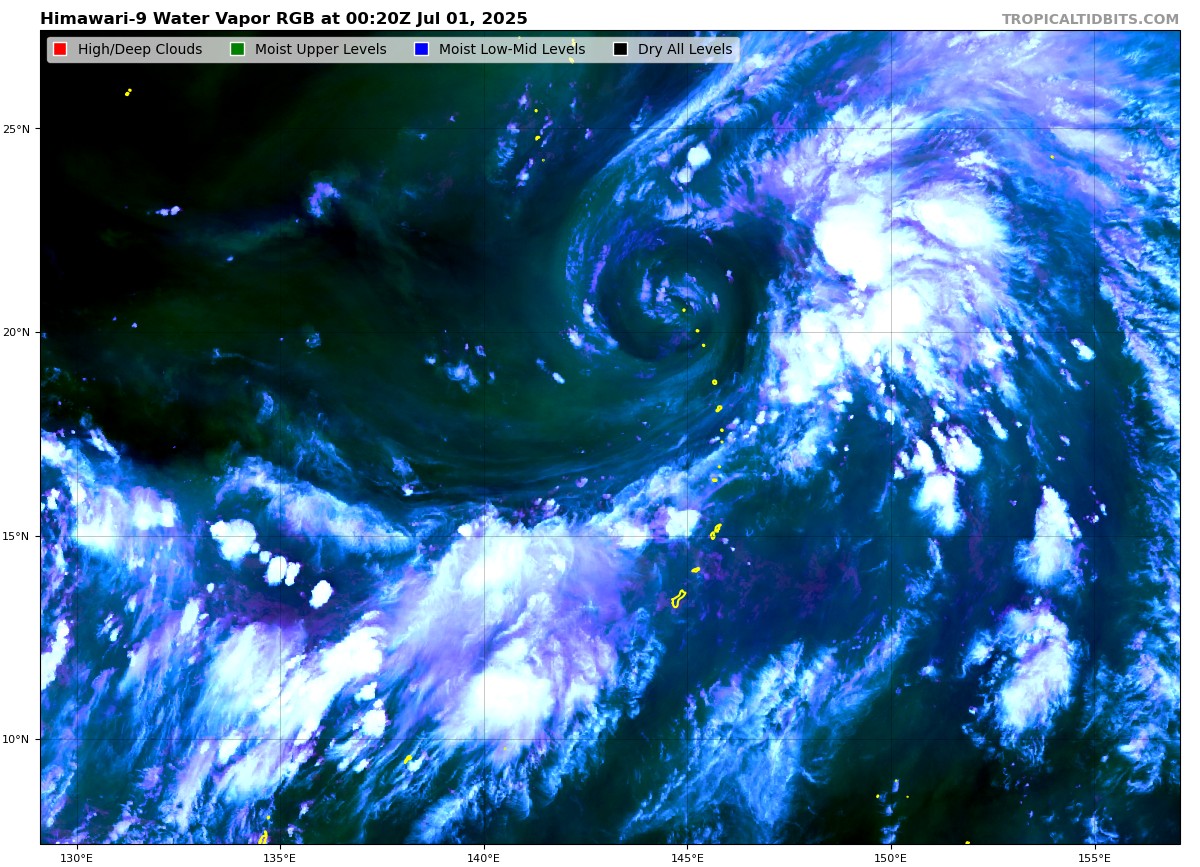
Task: Click the 145°E longitude axis label
Action: (687, 857)
